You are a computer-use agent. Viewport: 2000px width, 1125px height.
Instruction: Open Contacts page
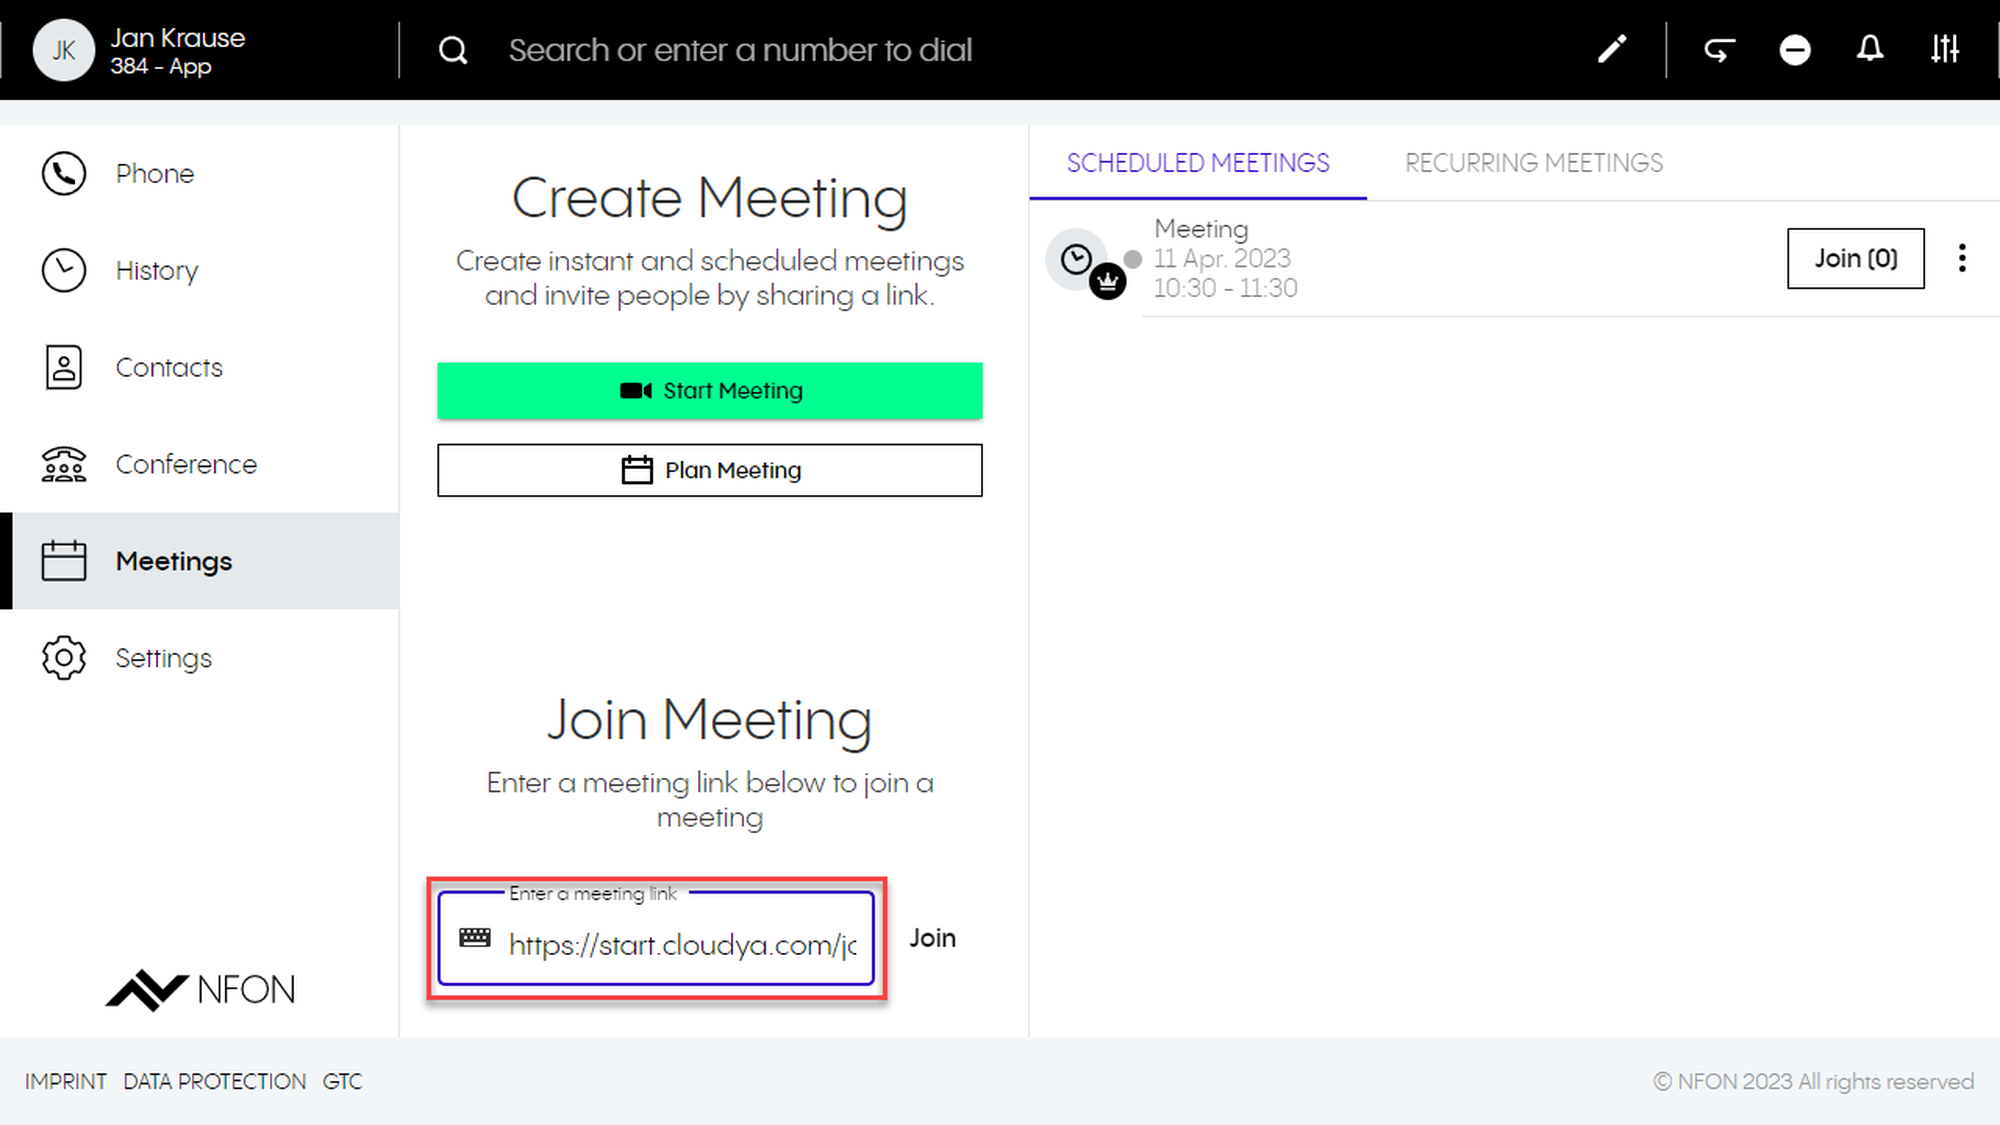[x=168, y=367]
